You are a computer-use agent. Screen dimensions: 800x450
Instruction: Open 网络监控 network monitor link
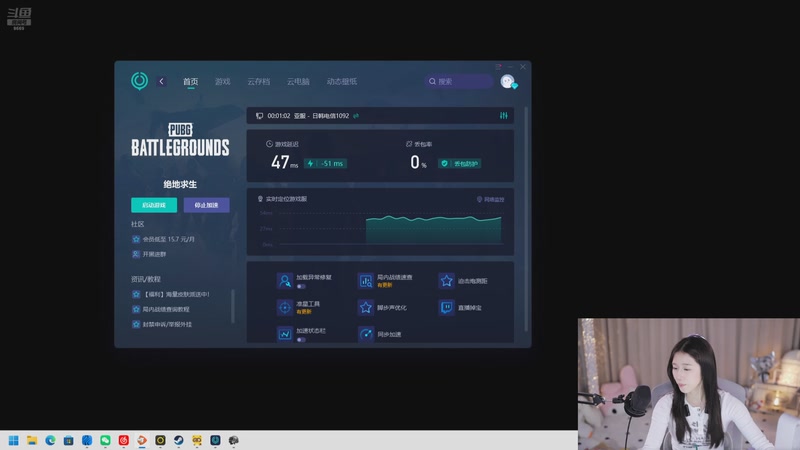(490, 199)
